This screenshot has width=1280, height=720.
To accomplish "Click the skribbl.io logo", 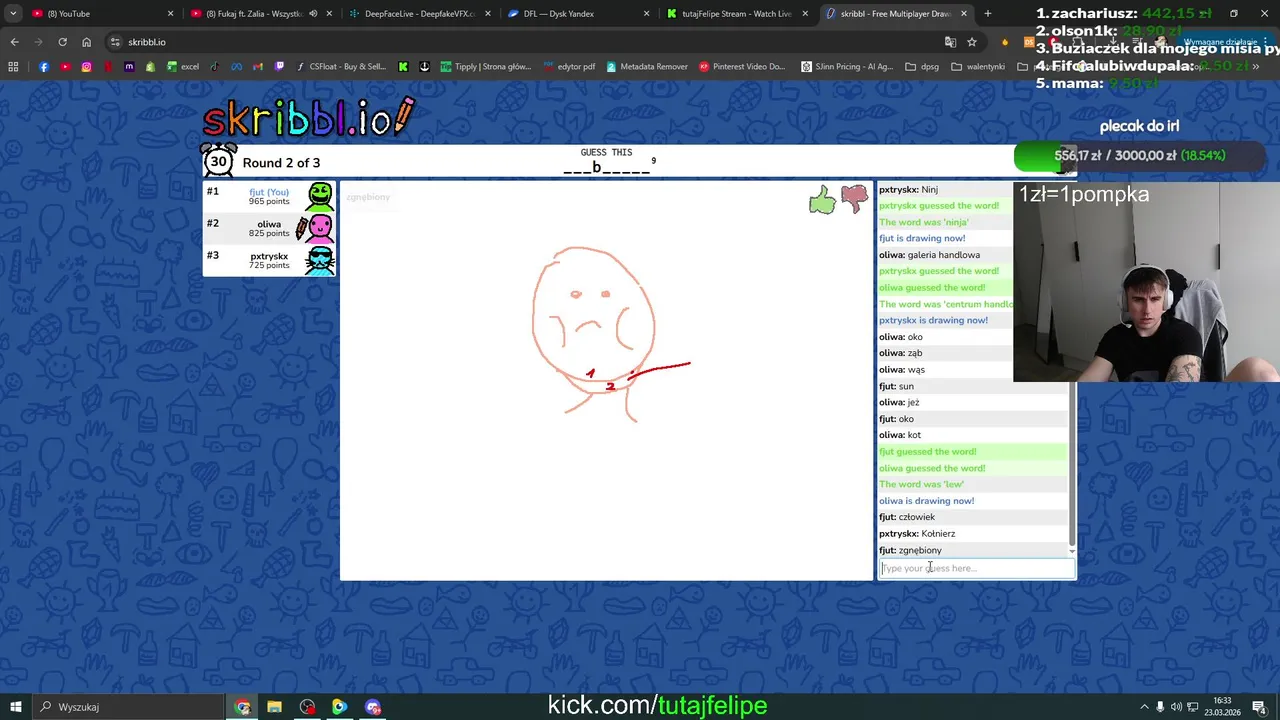I will point(308,118).
